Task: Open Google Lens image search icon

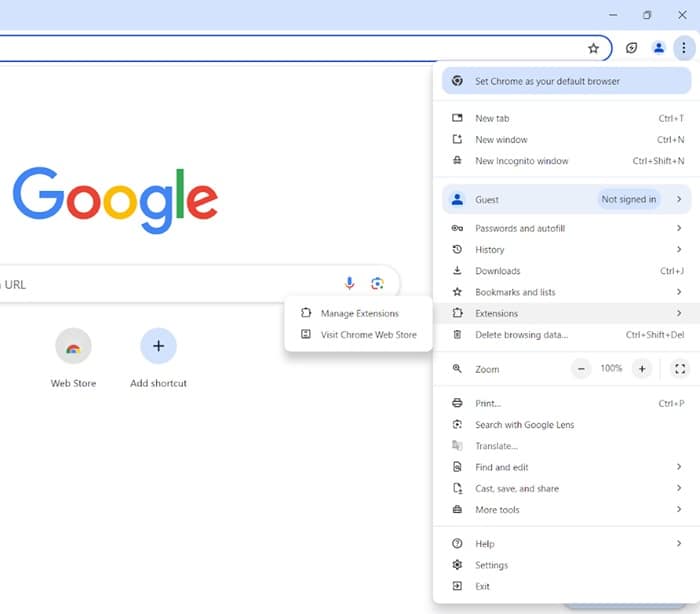Action: [x=377, y=284]
